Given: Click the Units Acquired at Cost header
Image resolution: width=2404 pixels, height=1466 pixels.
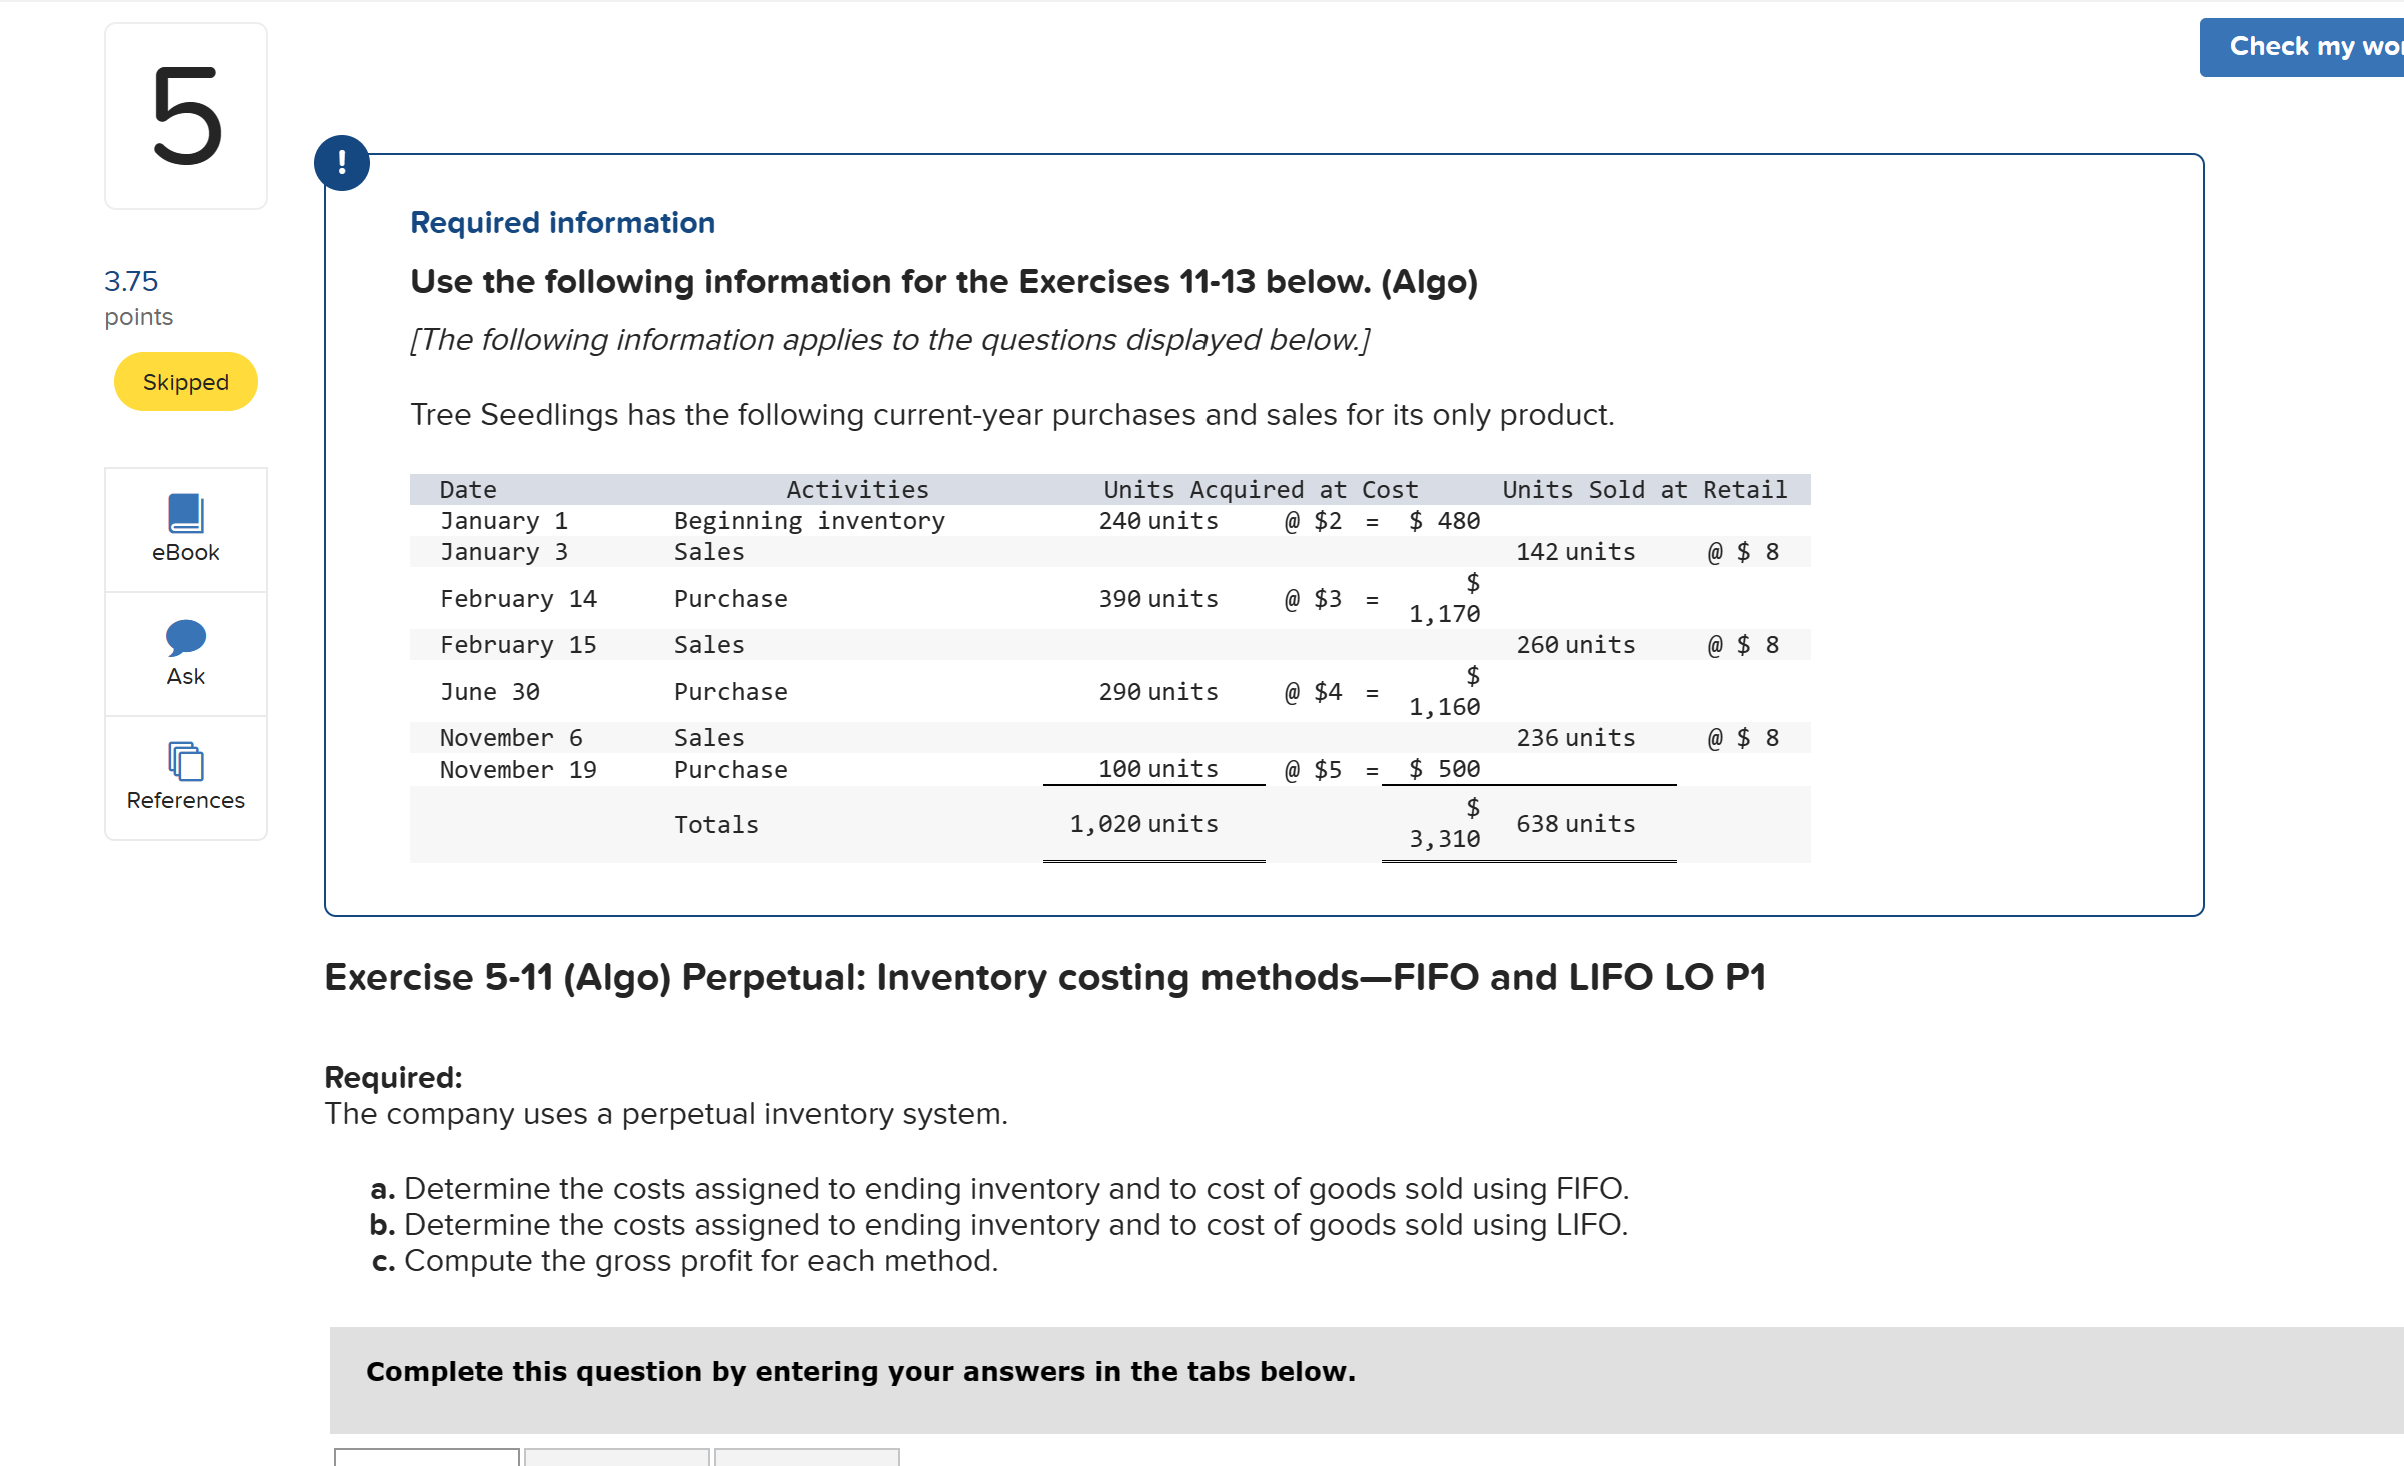Looking at the screenshot, I should (x=1260, y=490).
